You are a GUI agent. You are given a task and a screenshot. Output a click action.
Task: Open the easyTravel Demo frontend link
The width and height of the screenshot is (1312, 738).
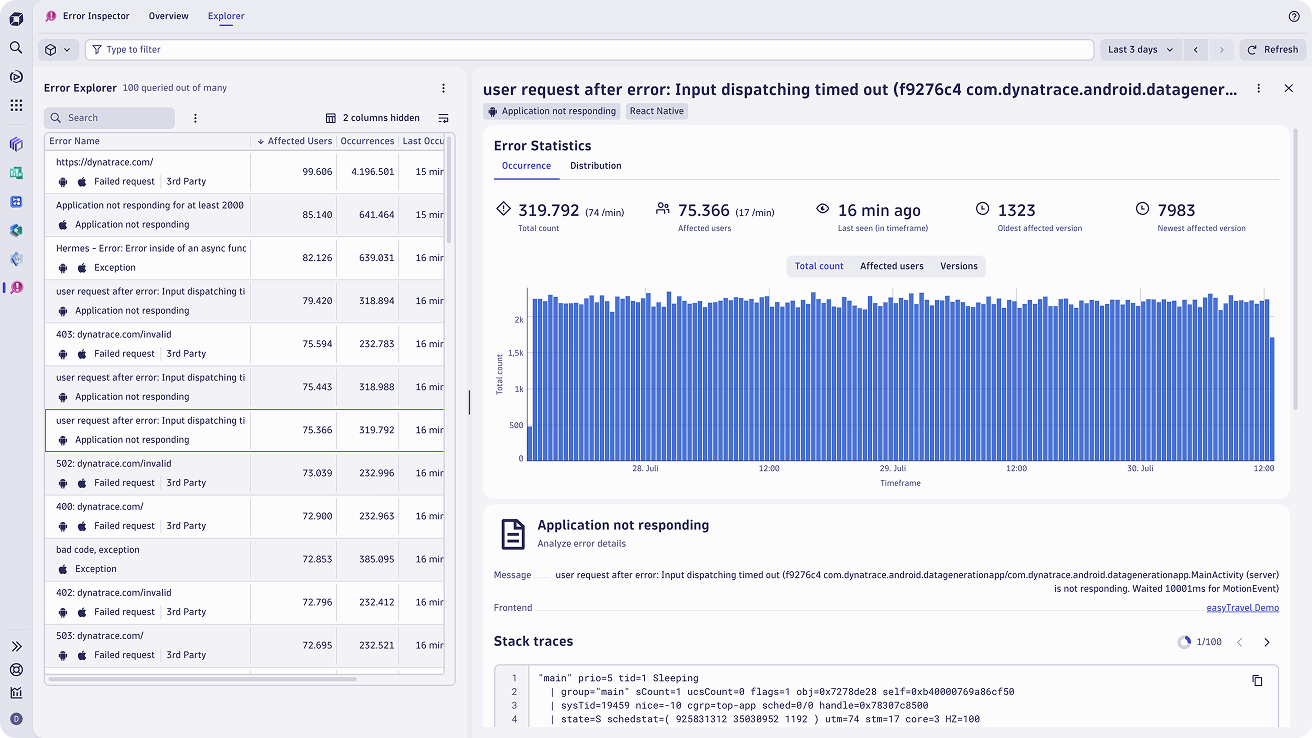click(1242, 608)
